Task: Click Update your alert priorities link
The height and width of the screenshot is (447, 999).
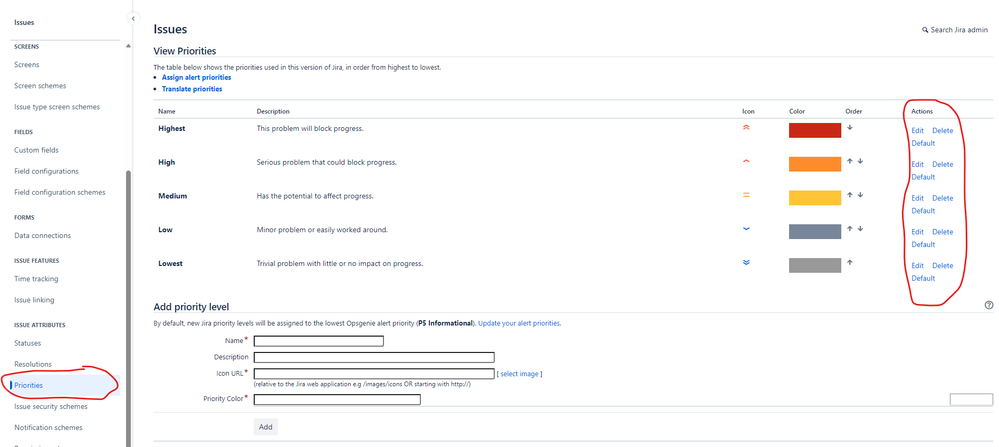Action: (519, 323)
